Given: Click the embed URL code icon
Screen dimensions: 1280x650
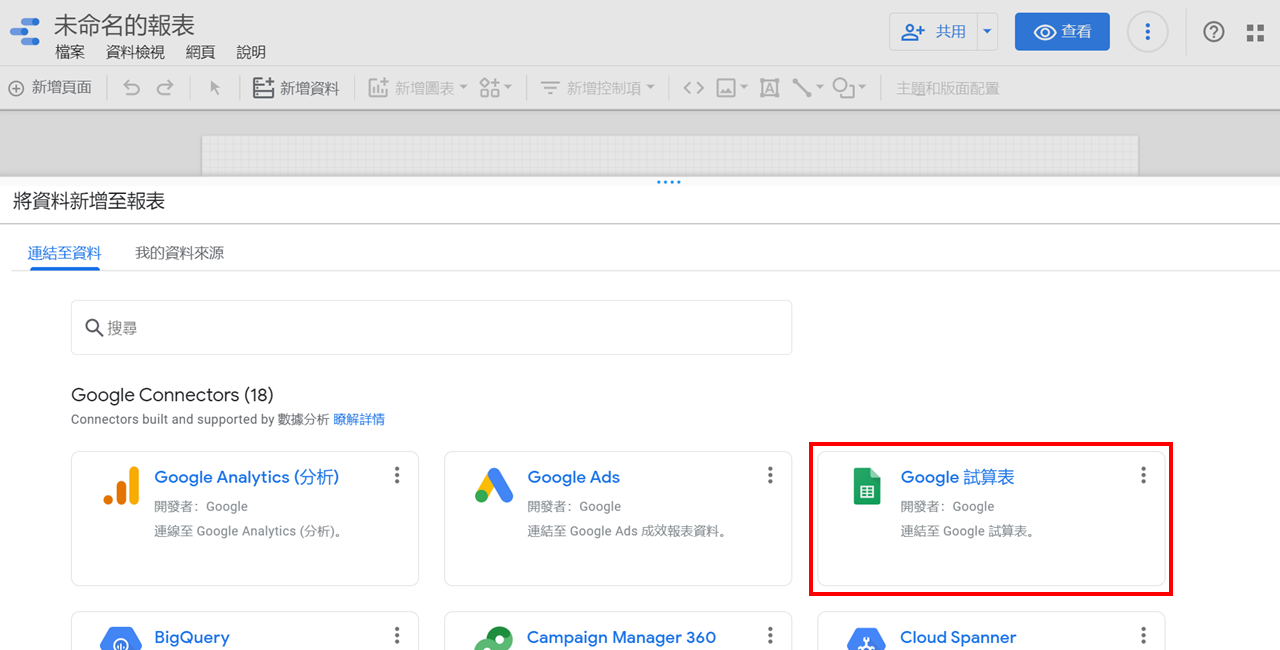Looking at the screenshot, I should pyautogui.click(x=693, y=88).
